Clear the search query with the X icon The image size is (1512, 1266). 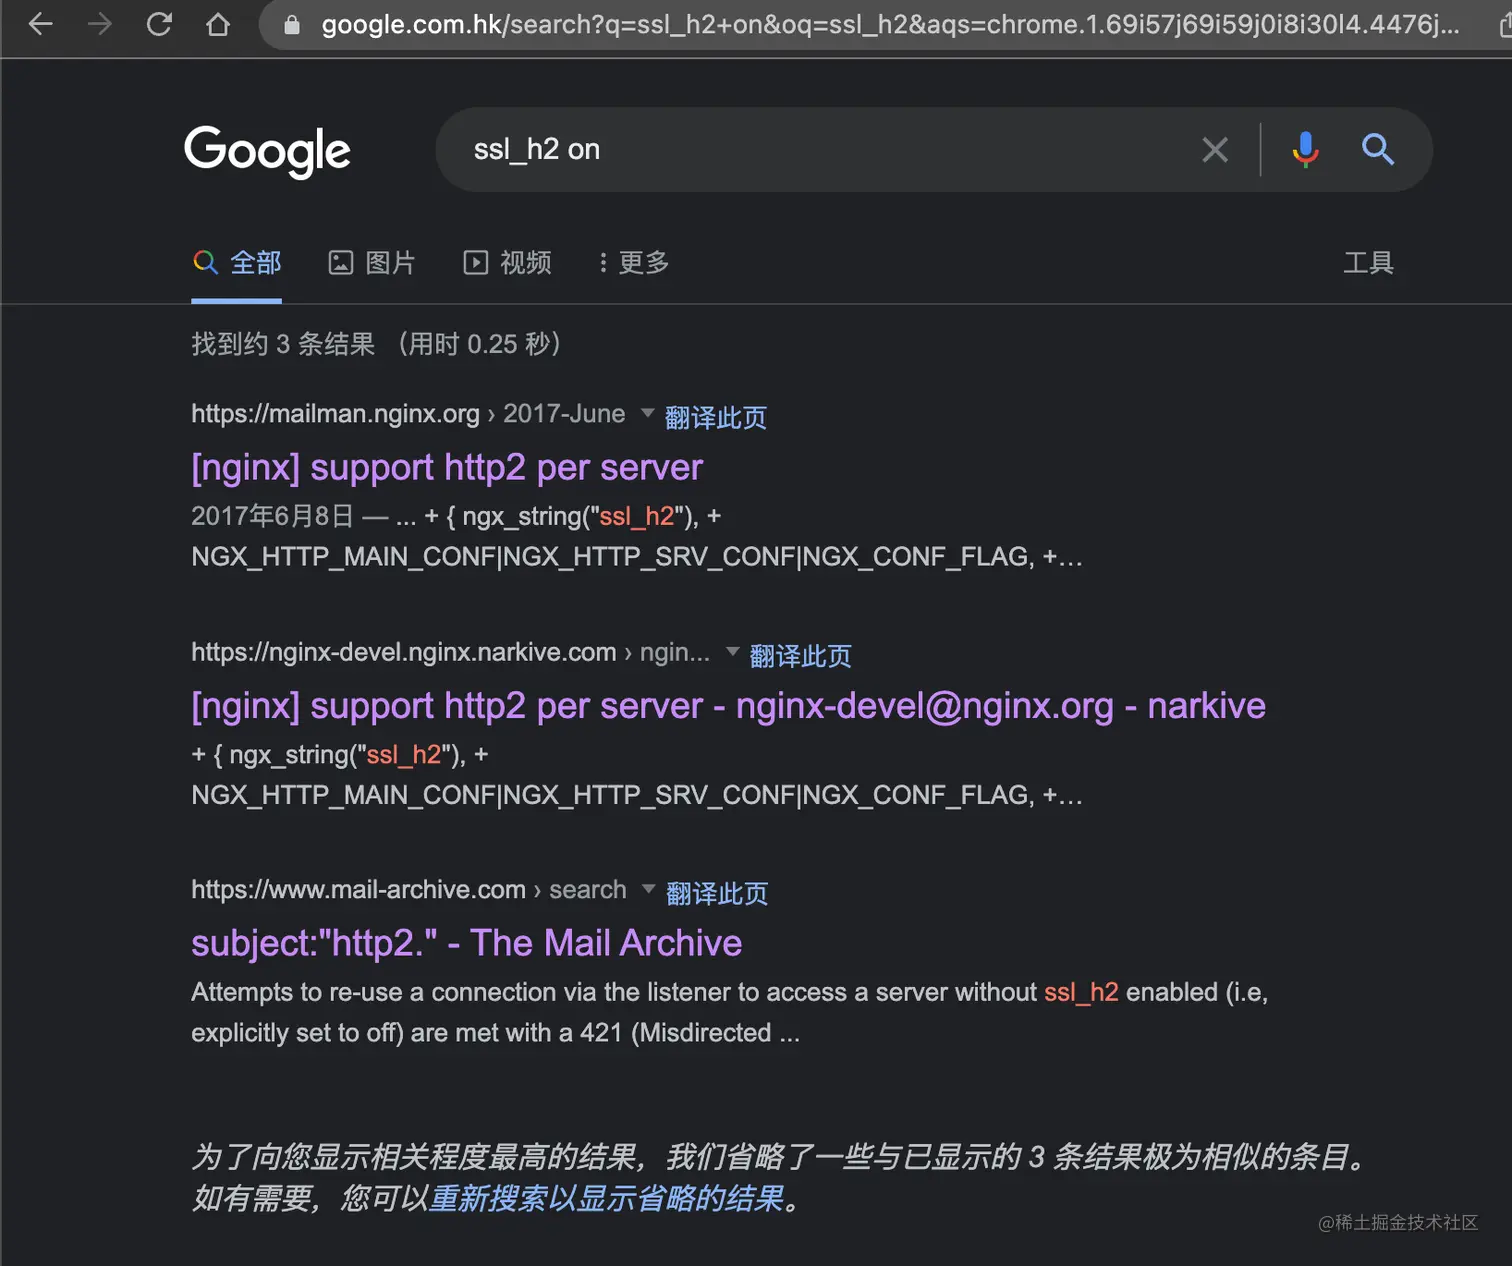point(1215,149)
